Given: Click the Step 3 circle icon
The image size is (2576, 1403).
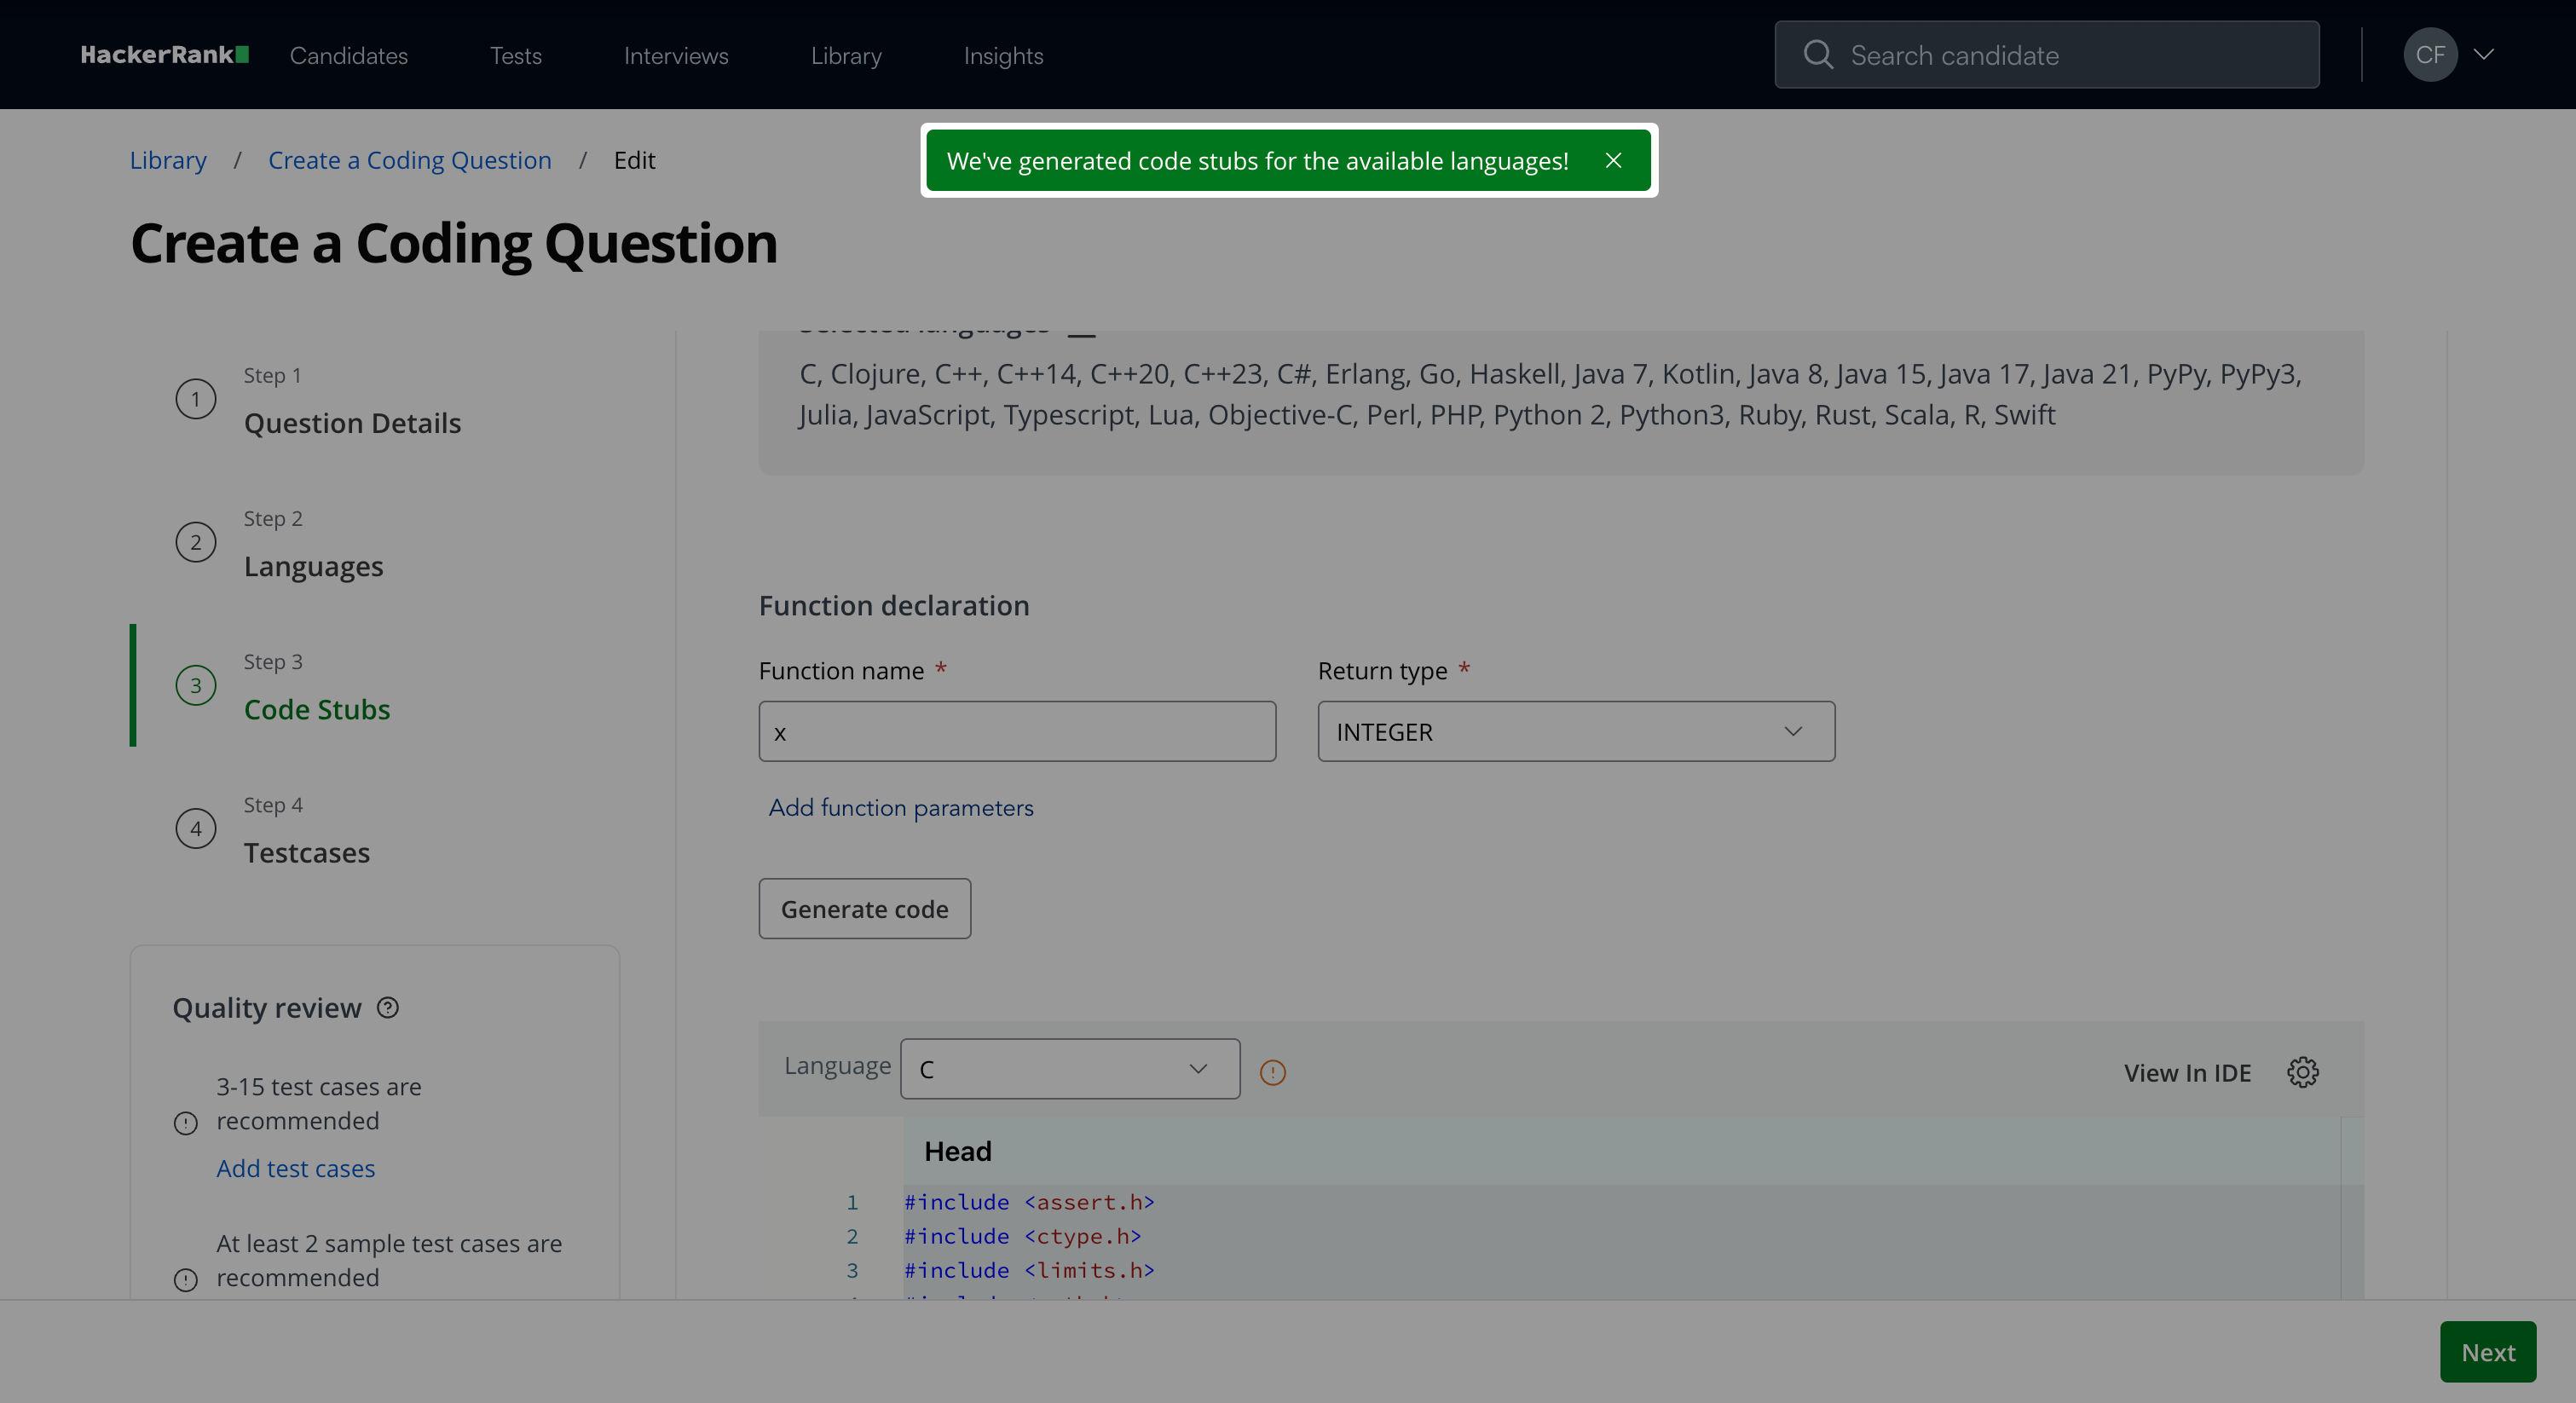Looking at the screenshot, I should [196, 686].
